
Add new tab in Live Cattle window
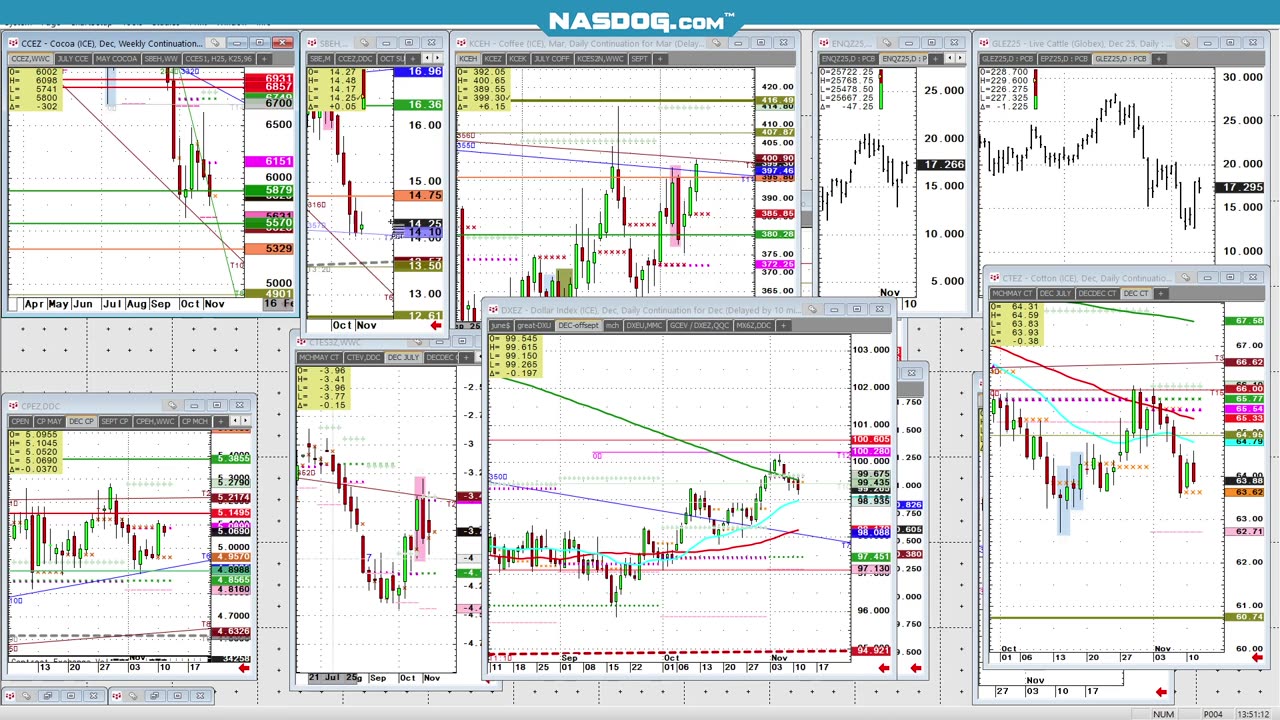[1159, 58]
